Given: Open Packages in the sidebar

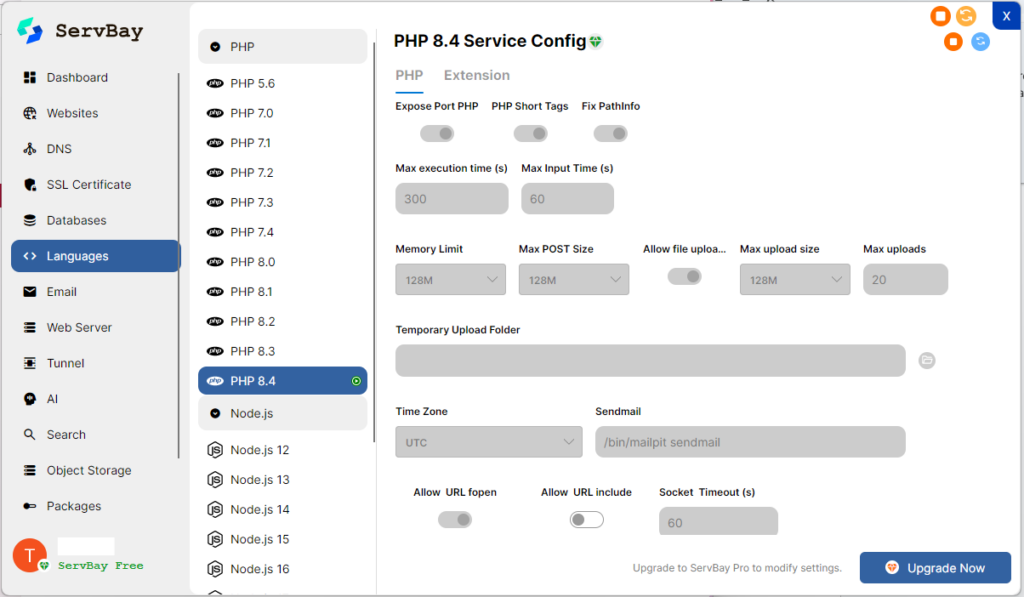Looking at the screenshot, I should pos(73,506).
